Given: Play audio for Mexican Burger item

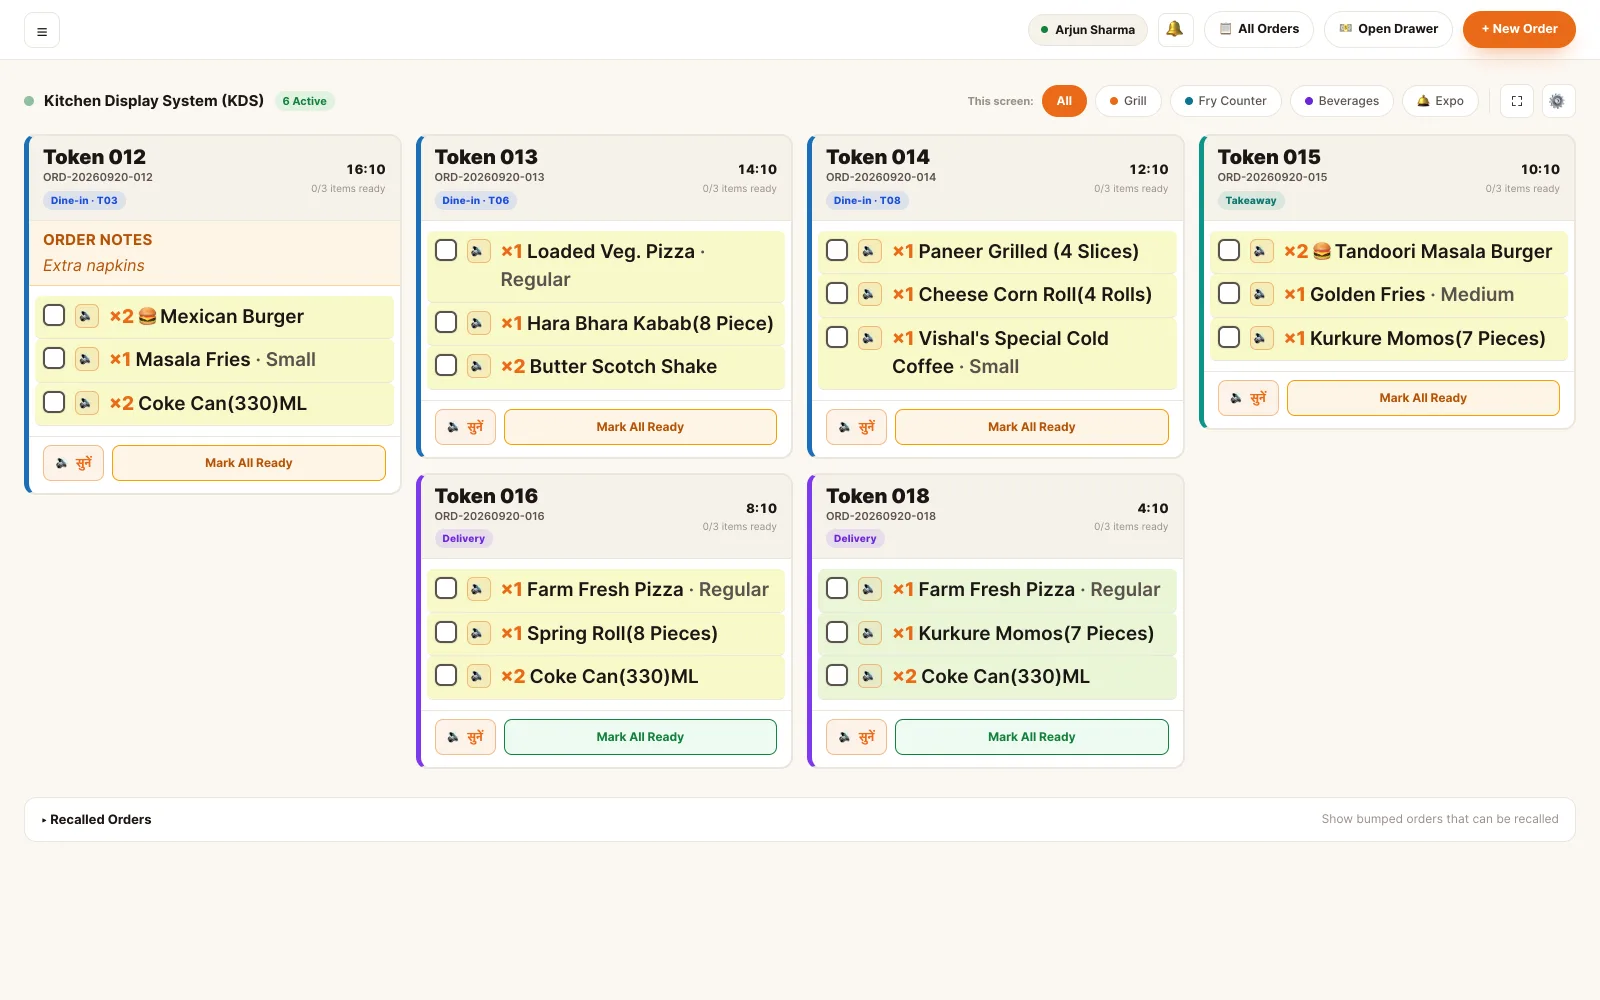Looking at the screenshot, I should pyautogui.click(x=86, y=316).
